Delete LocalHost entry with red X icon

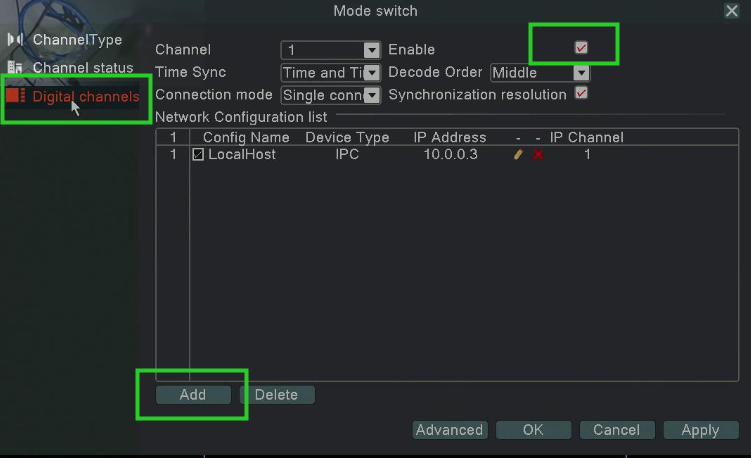coord(538,155)
